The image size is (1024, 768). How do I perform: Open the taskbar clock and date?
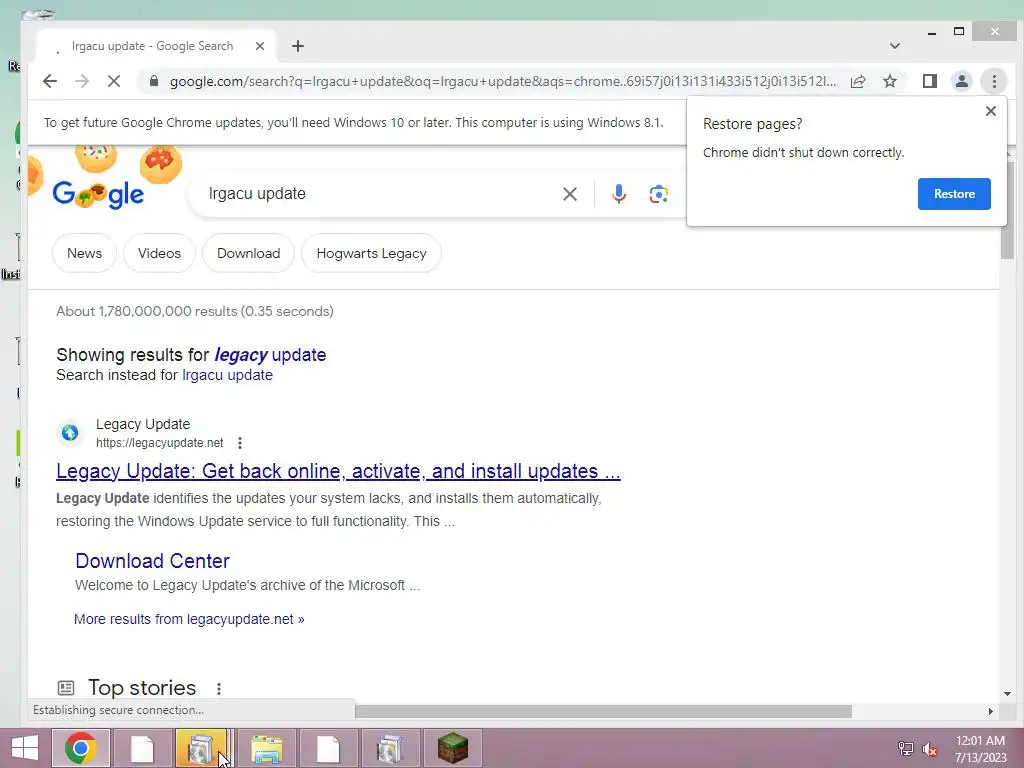pyautogui.click(x=980, y=749)
